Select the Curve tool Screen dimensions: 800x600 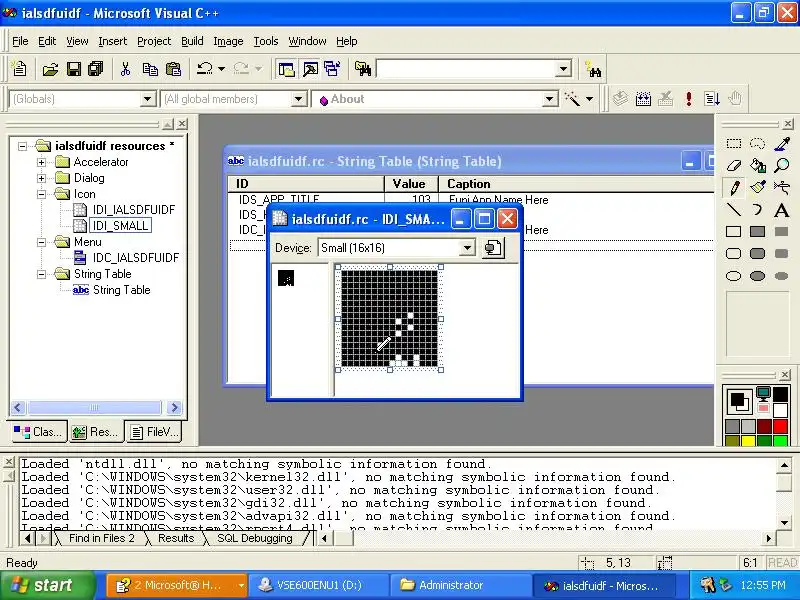point(758,210)
